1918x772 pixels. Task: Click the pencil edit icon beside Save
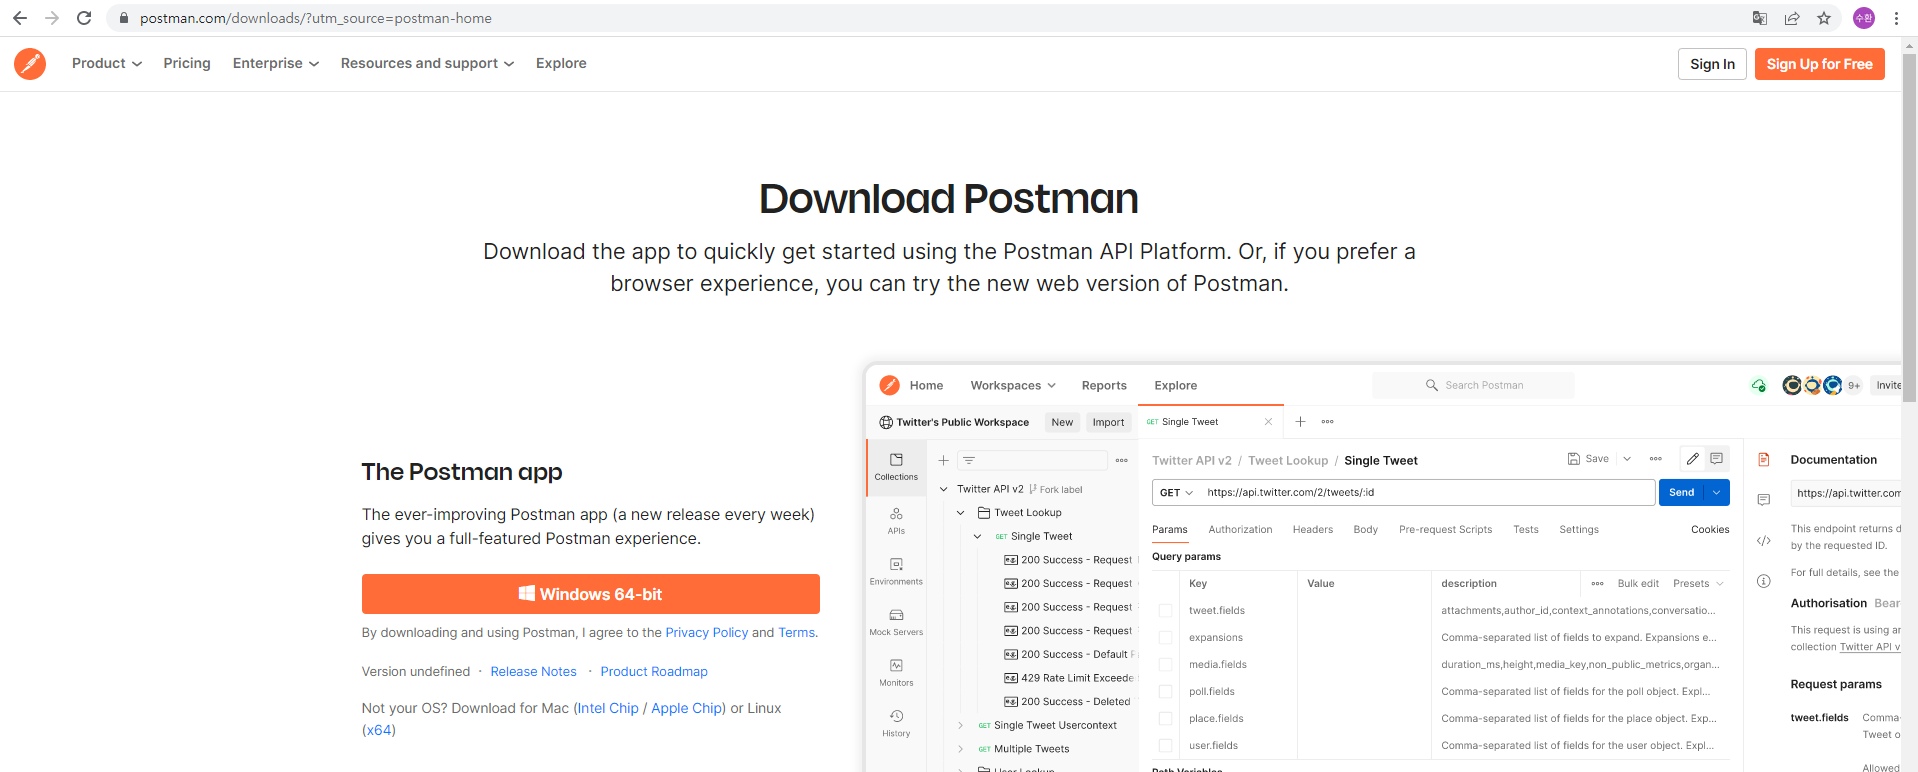coord(1693,459)
